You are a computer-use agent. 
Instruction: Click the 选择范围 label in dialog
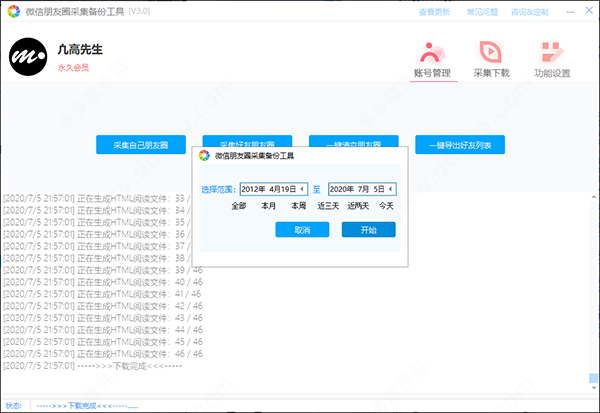pos(218,189)
